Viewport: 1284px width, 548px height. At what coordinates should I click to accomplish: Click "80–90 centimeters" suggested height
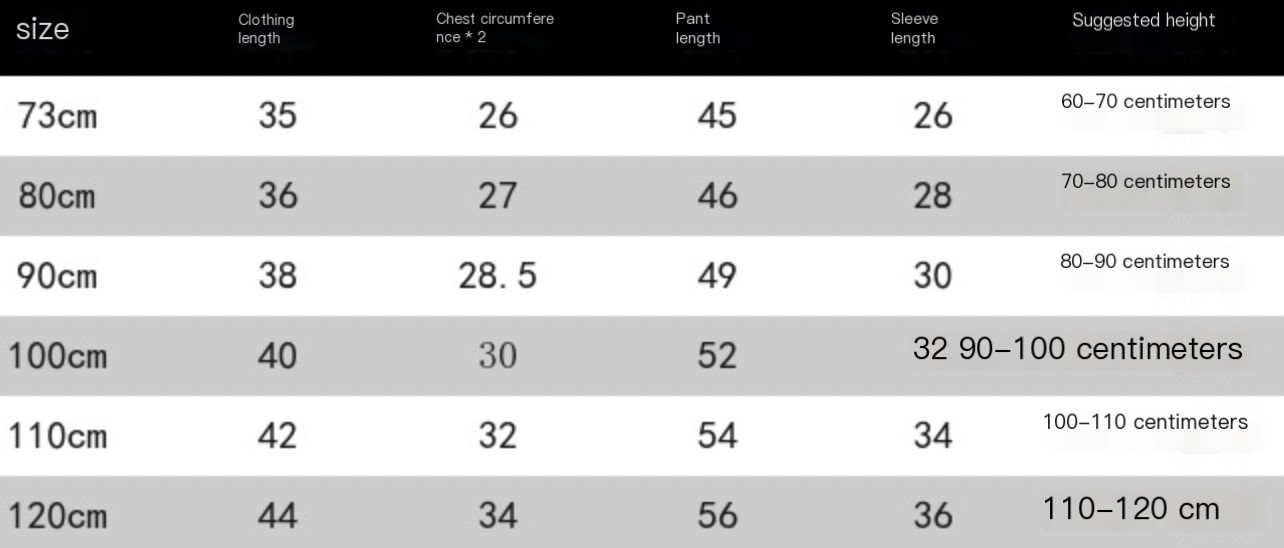[1145, 261]
